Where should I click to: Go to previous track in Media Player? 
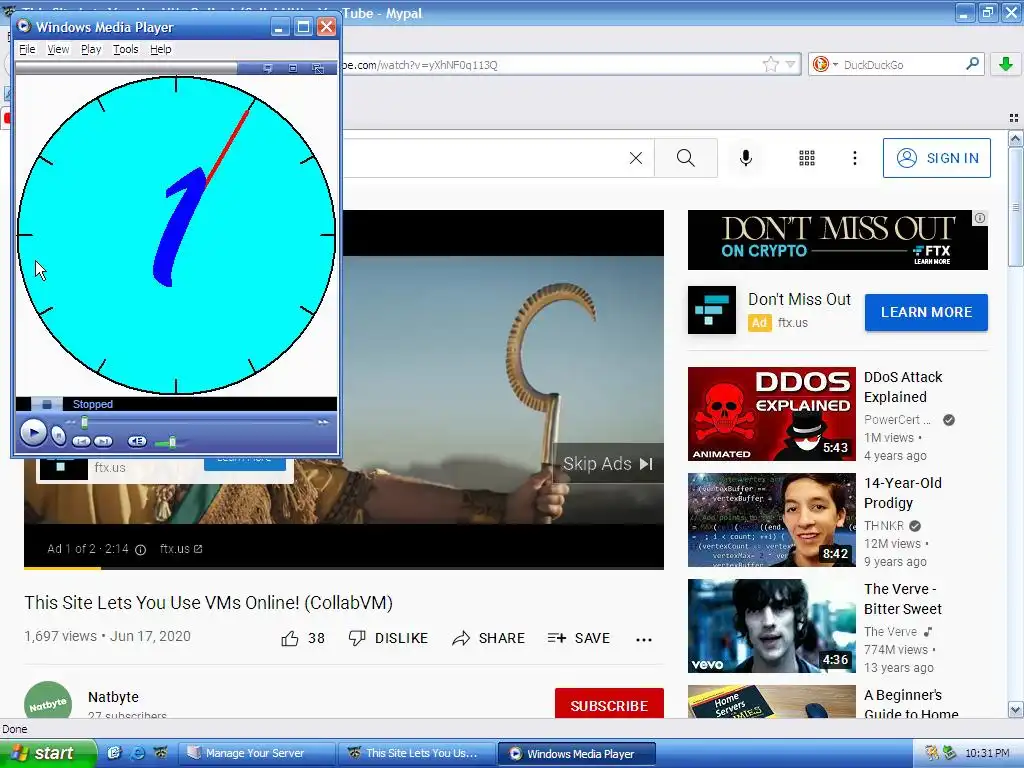click(81, 441)
